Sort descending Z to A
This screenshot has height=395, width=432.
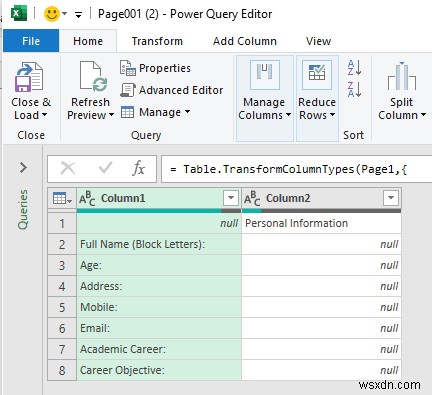(x=354, y=89)
